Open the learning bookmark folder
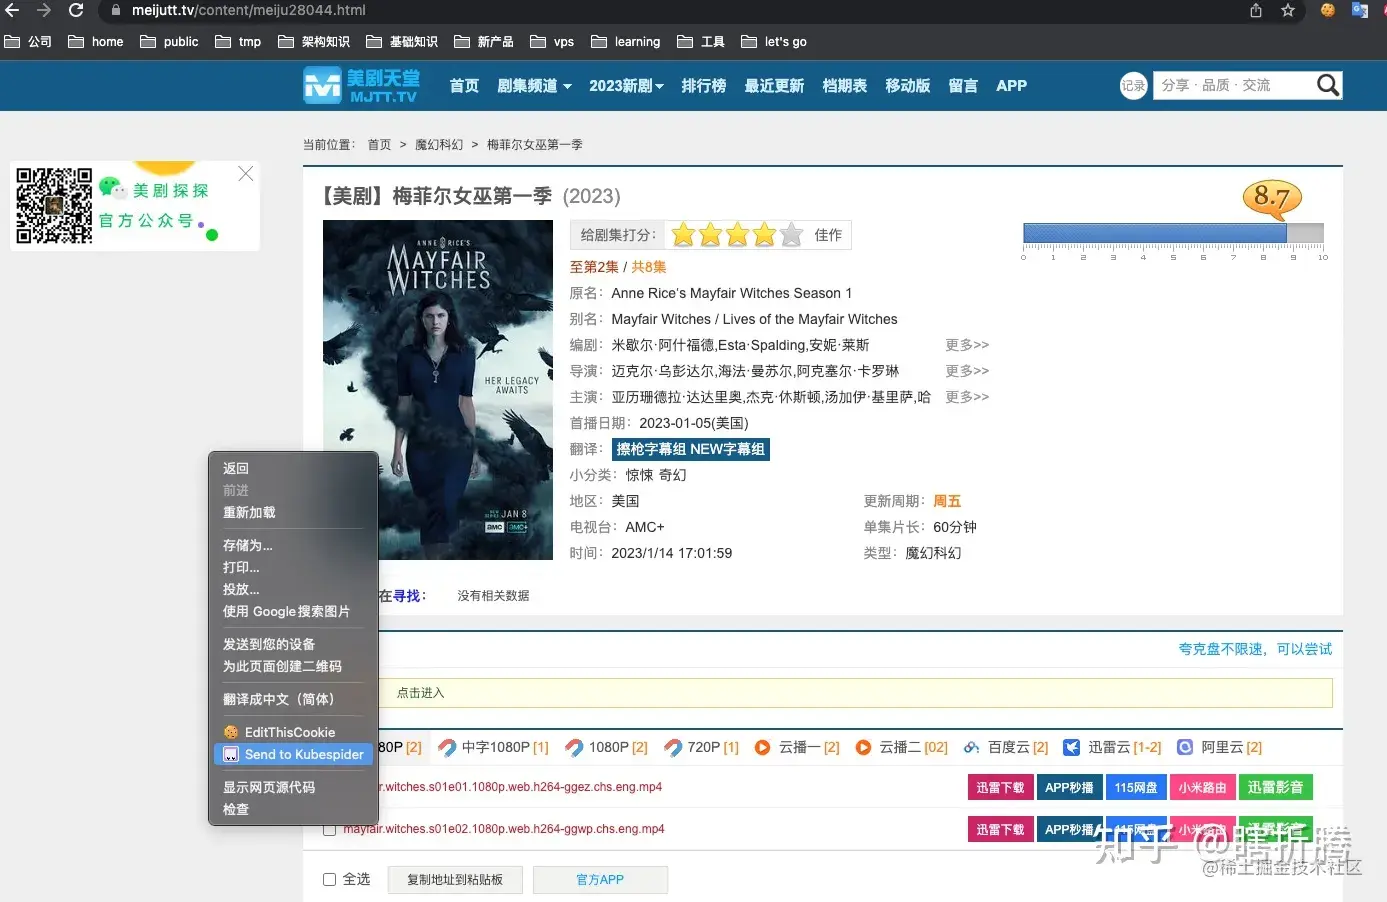 tap(626, 42)
